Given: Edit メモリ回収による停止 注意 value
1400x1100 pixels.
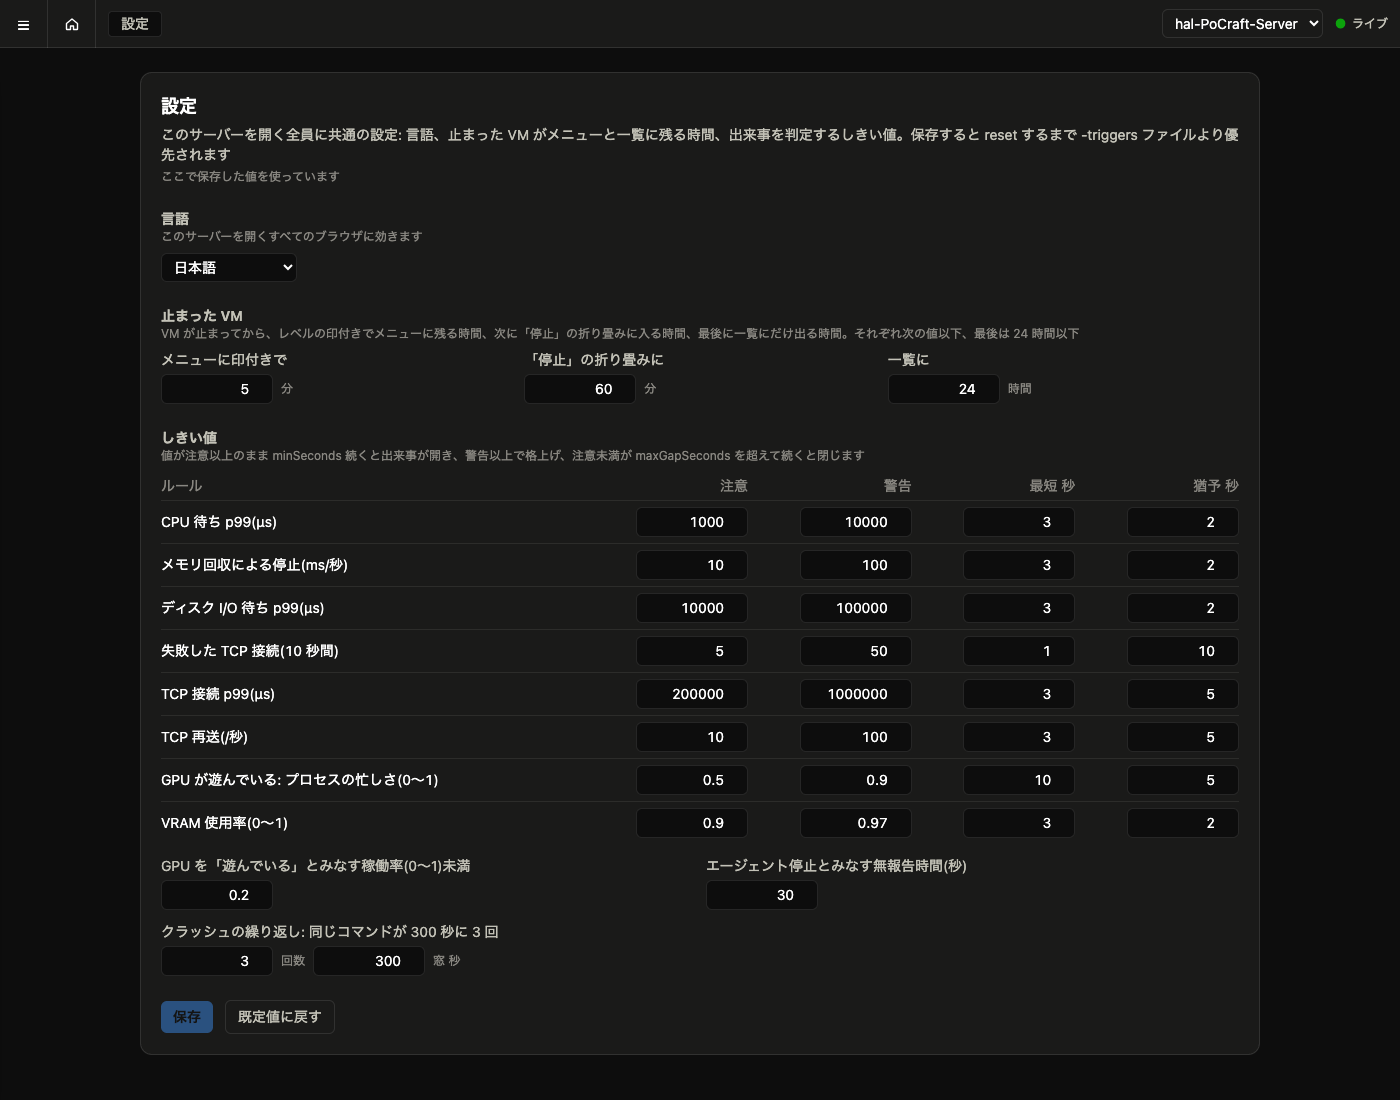Looking at the screenshot, I should [692, 565].
